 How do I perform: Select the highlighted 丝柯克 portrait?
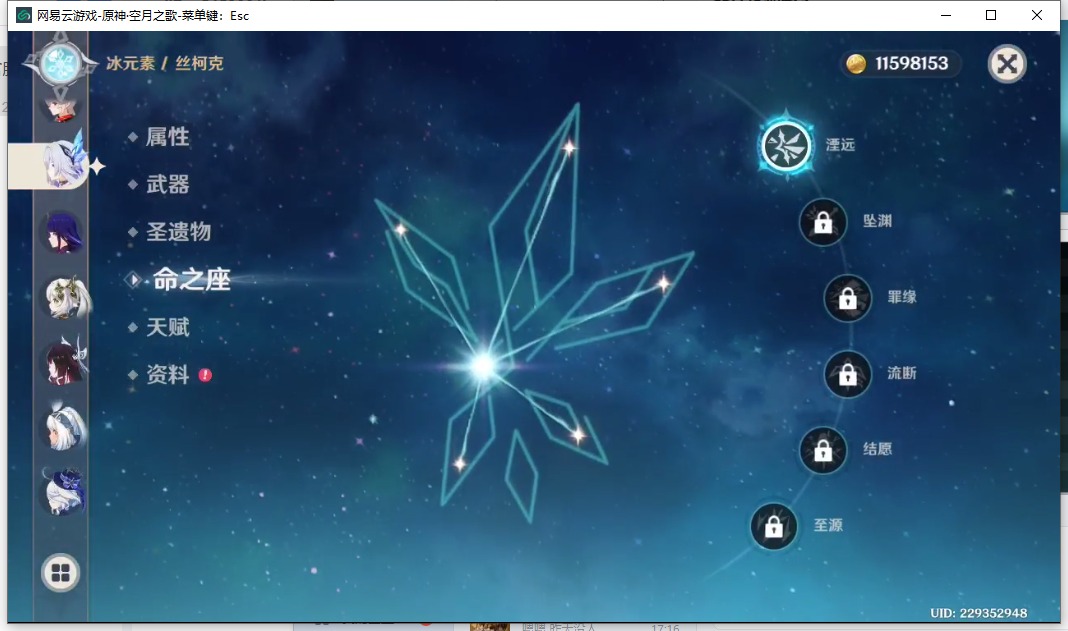tap(64, 164)
